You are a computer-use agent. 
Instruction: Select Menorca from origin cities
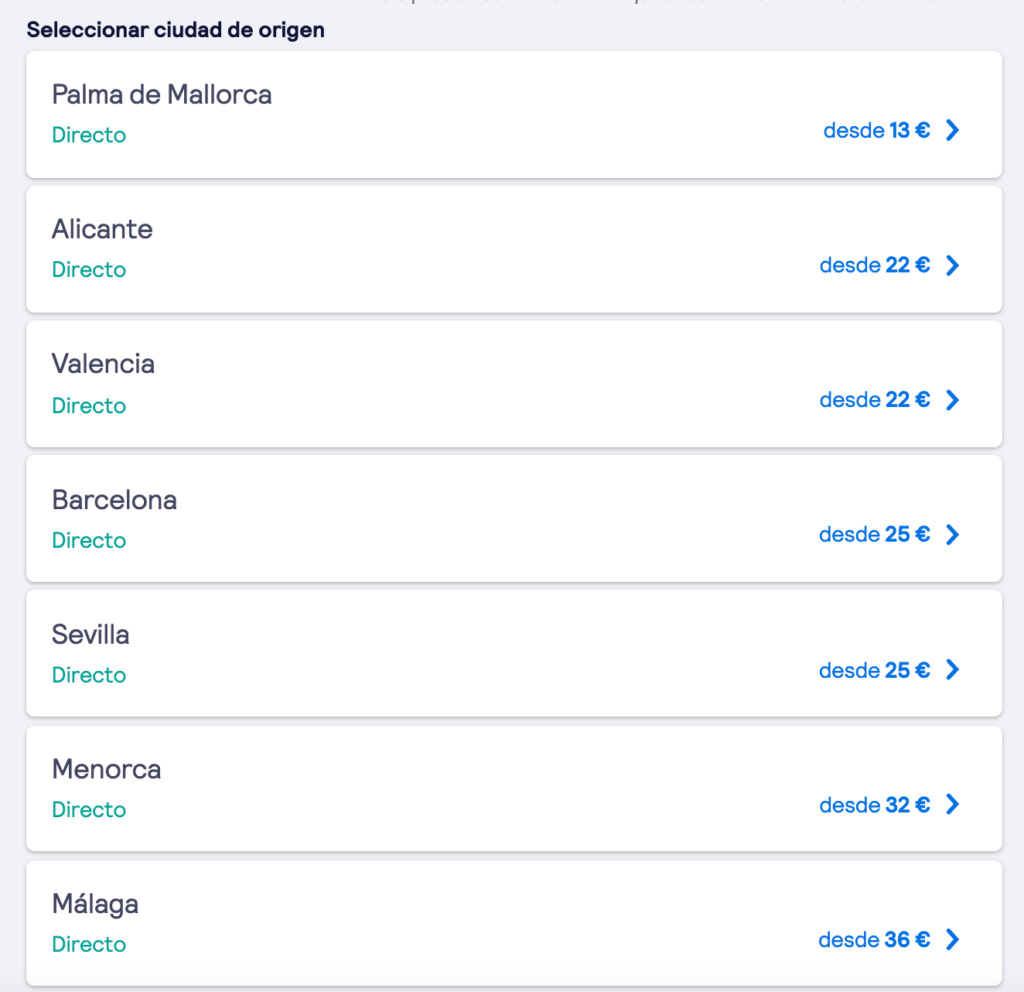coord(106,769)
